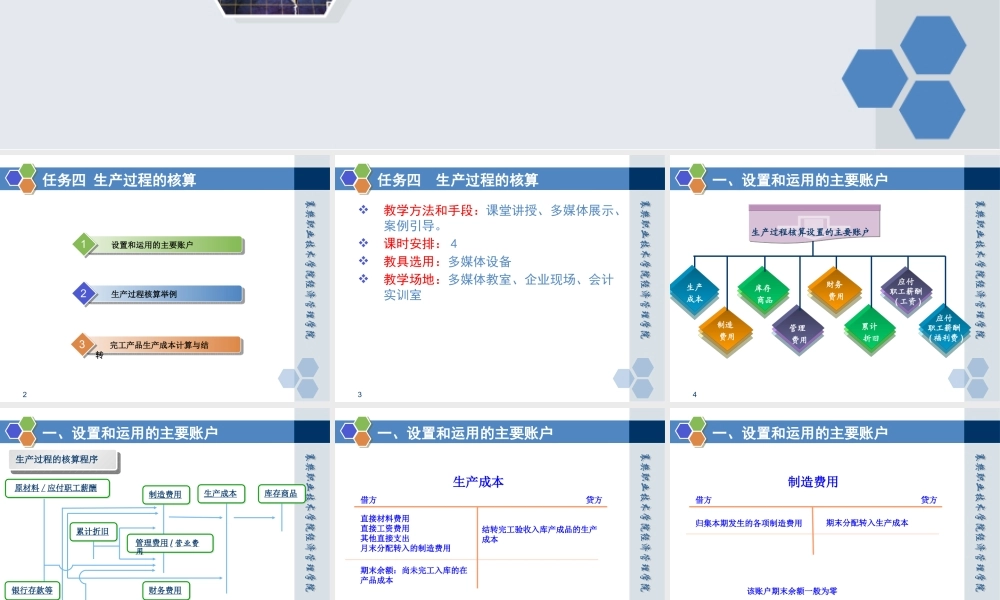
Task: Click the 累计折旧 teal diamond shape
Action: point(870,329)
